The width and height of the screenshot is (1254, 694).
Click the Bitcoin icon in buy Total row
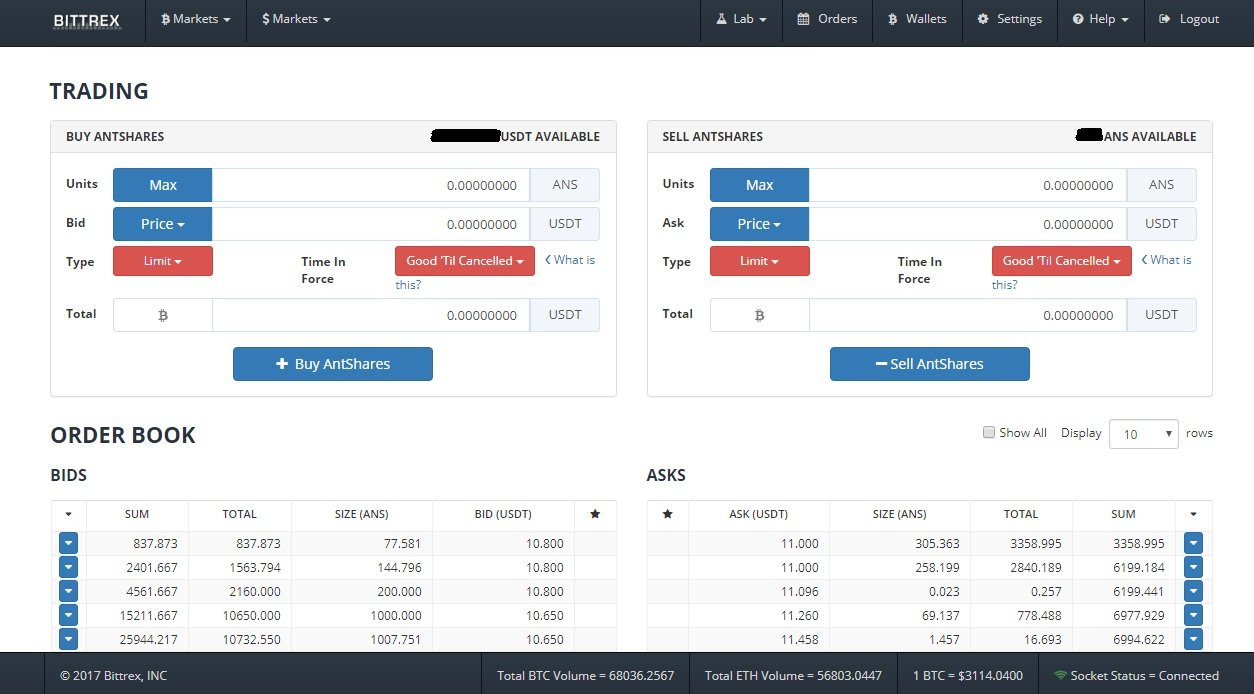pos(163,315)
